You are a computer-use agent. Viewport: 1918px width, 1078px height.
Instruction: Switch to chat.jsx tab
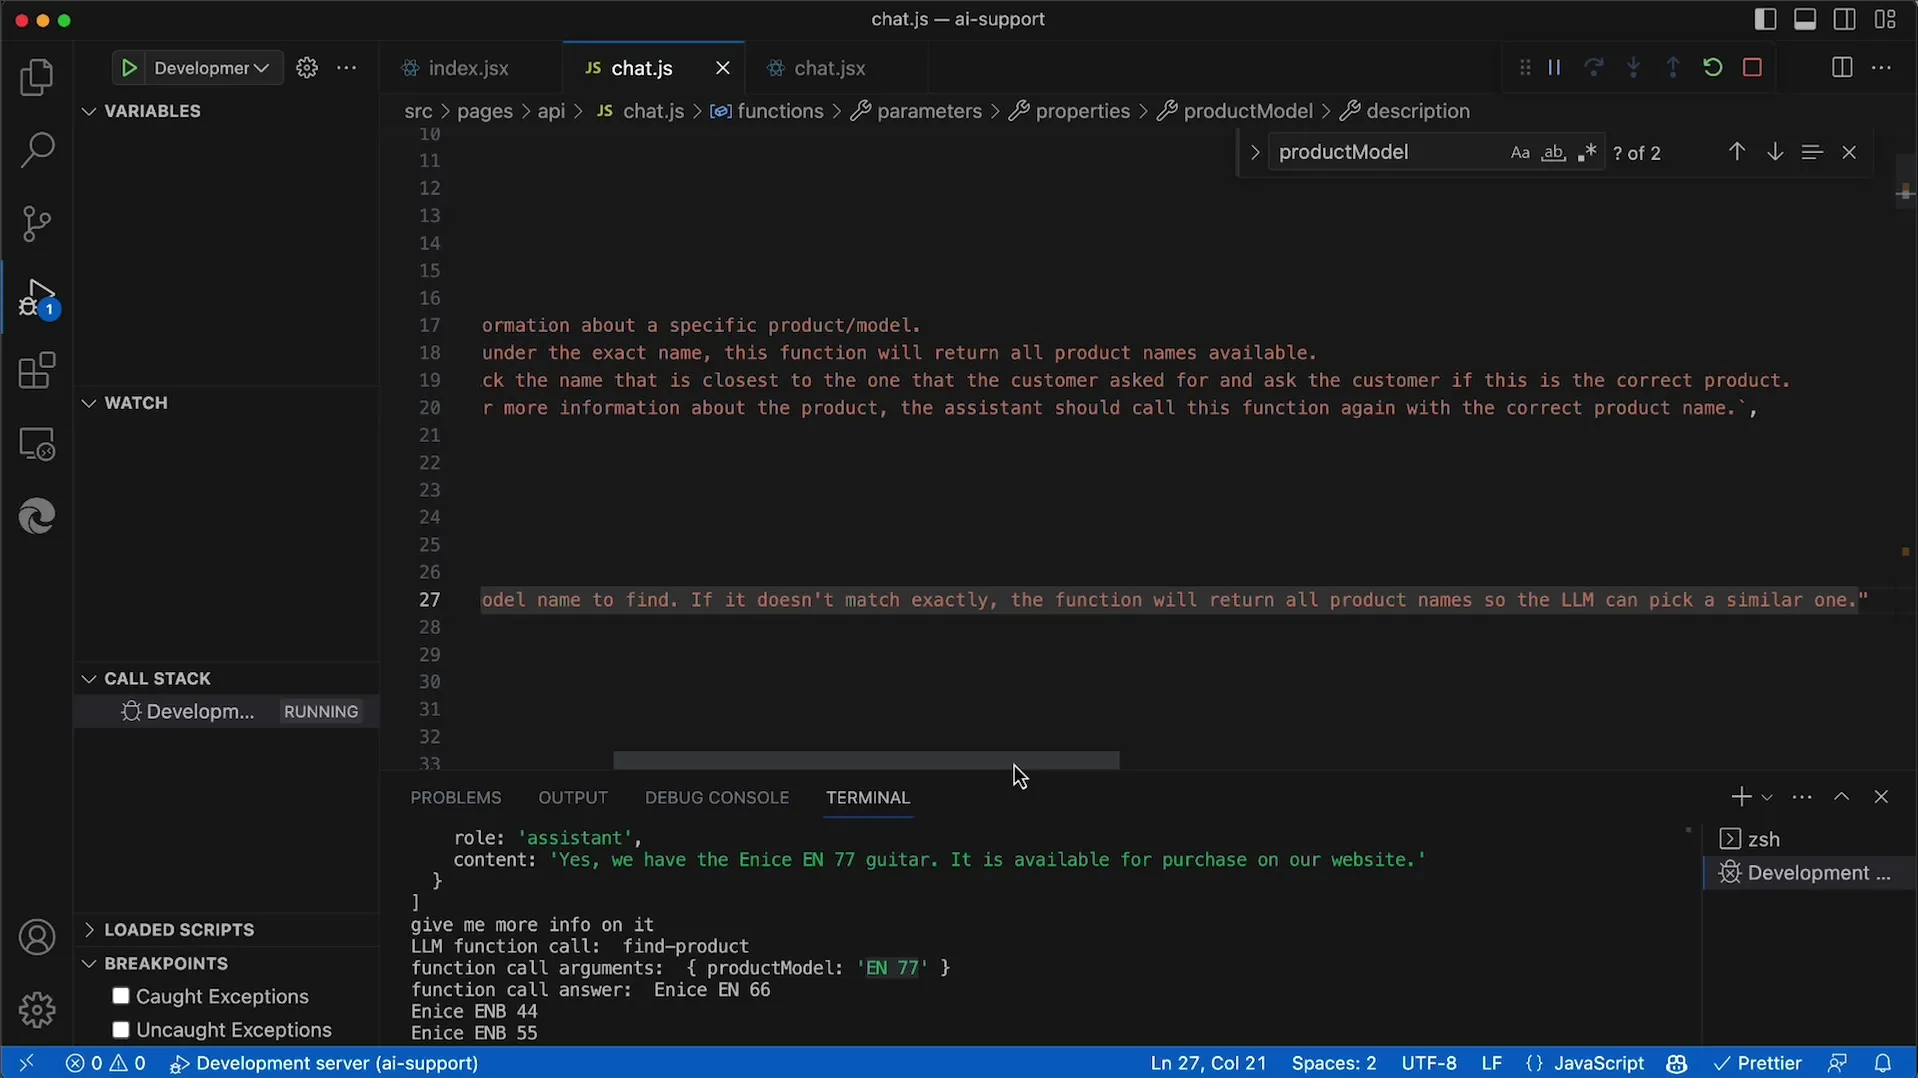click(x=830, y=68)
